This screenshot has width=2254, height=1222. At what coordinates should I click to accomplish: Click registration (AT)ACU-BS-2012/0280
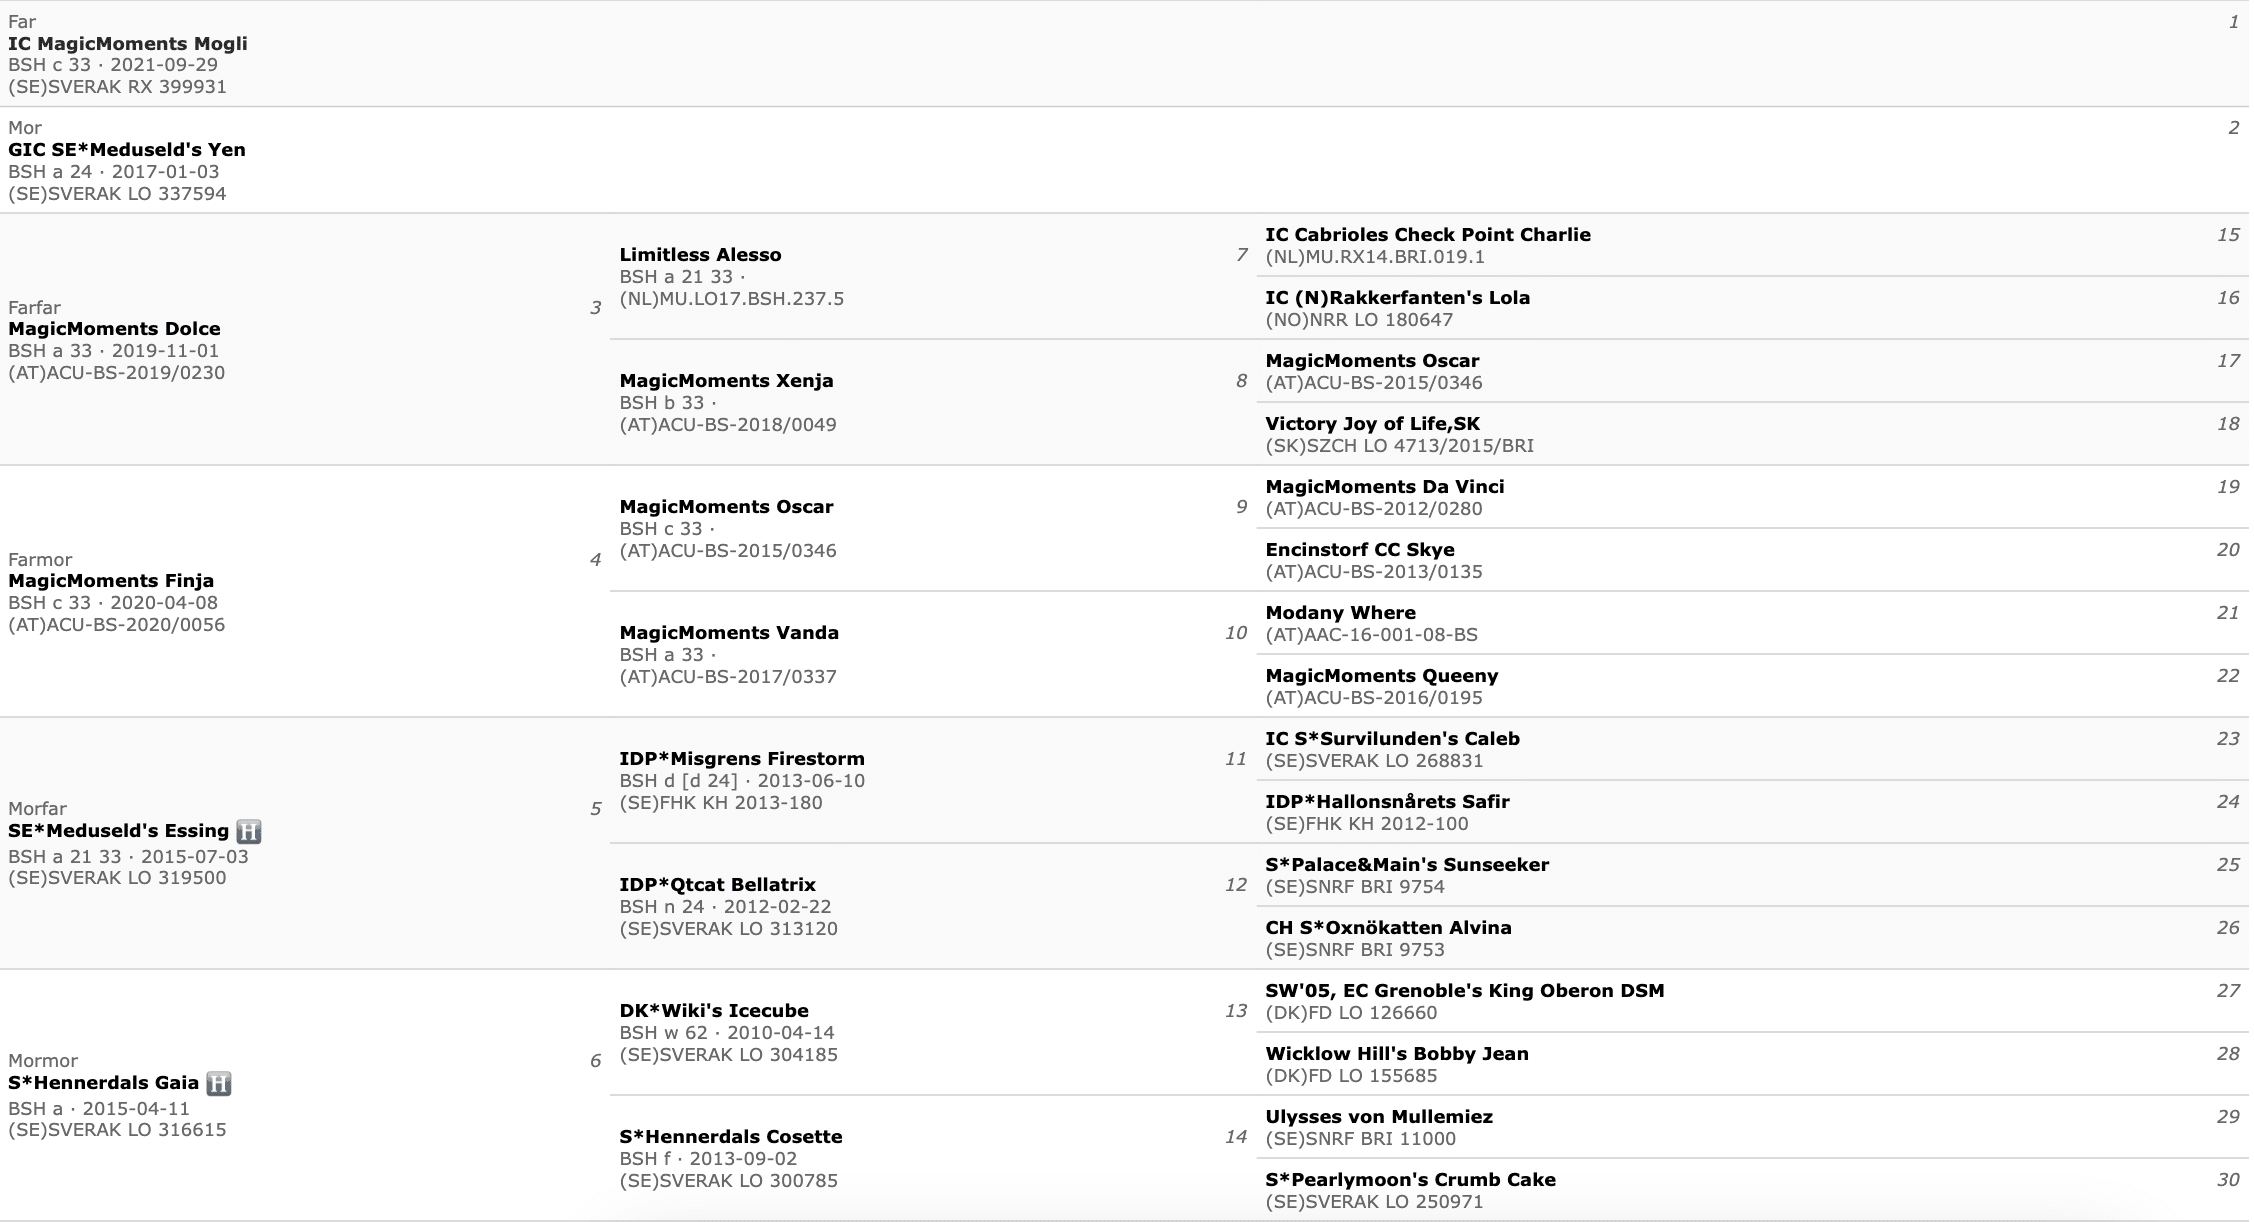[x=1374, y=509]
